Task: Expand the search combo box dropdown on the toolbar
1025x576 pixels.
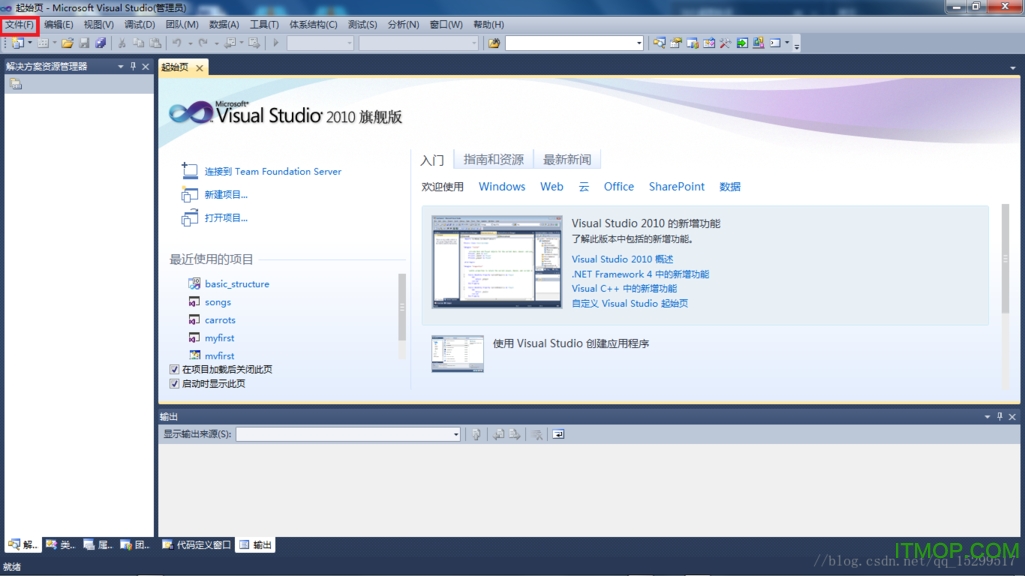Action: 638,42
